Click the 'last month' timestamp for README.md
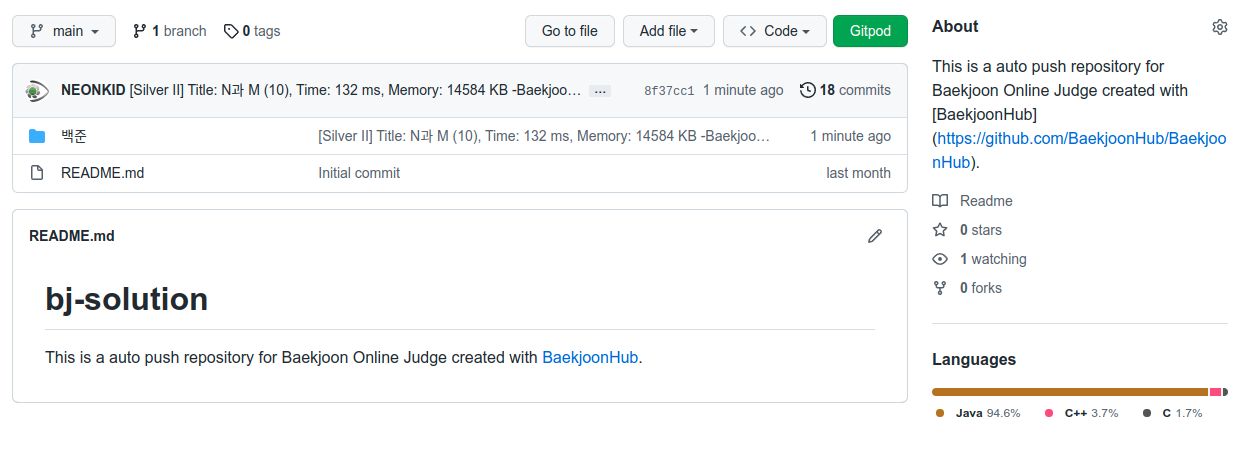 [858, 173]
